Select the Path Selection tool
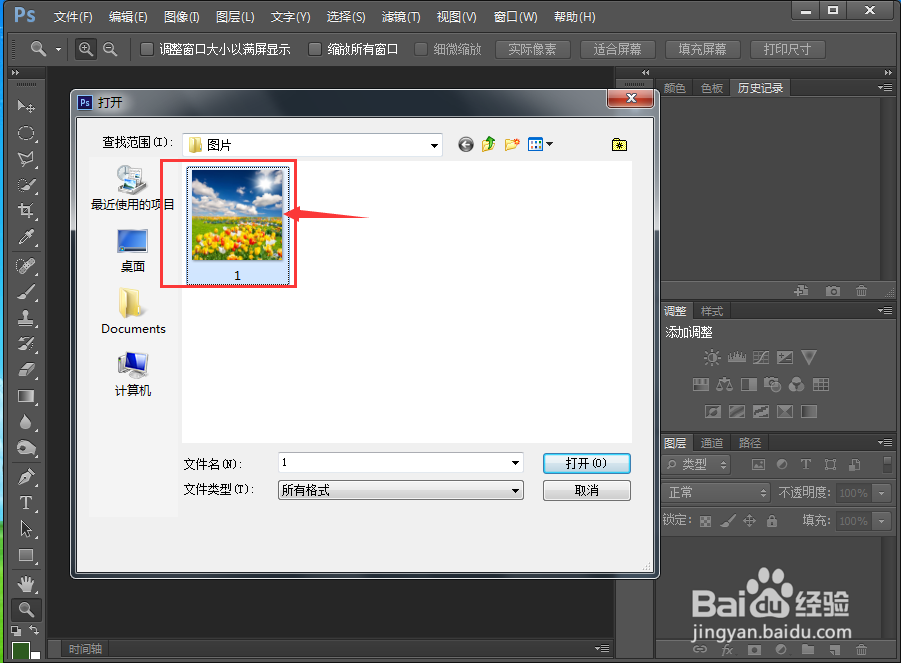The image size is (901, 663). click(26, 529)
